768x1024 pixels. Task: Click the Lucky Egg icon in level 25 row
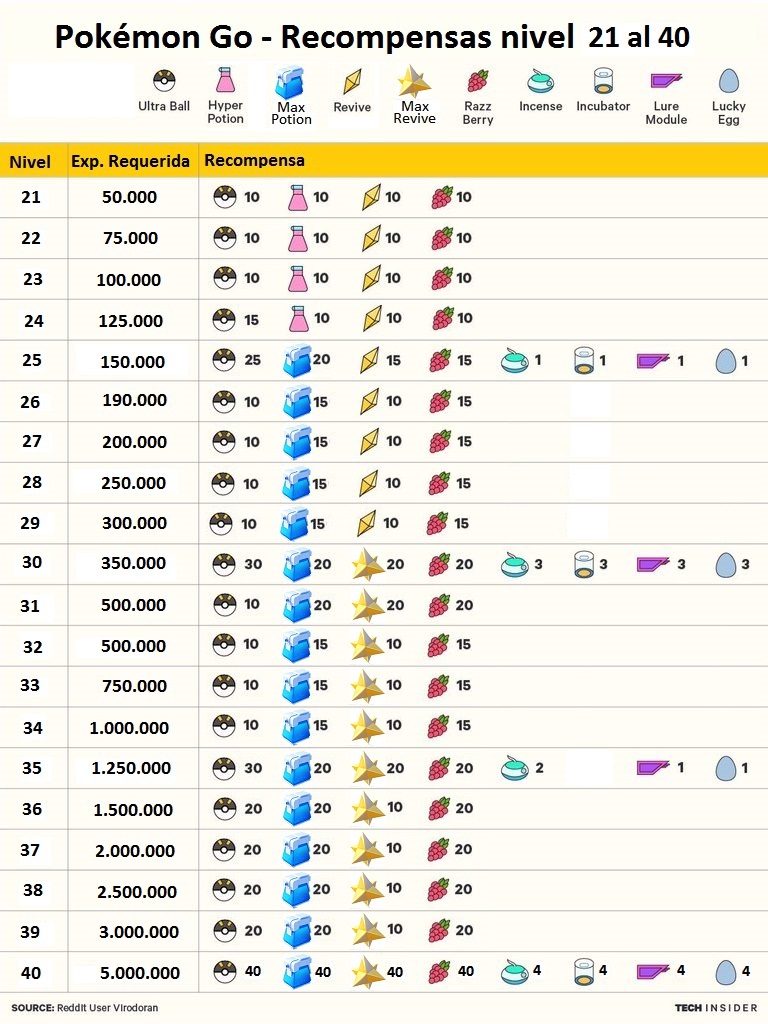click(x=726, y=360)
